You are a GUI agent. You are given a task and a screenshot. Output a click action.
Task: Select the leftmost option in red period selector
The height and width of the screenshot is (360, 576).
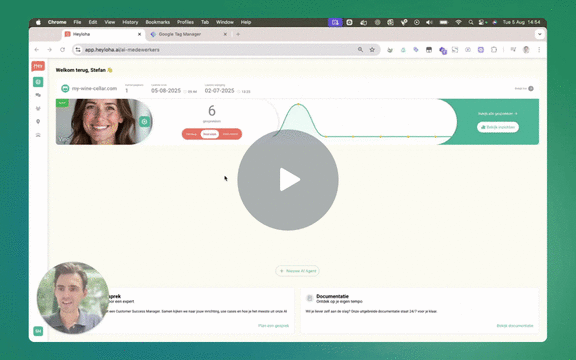(191, 134)
